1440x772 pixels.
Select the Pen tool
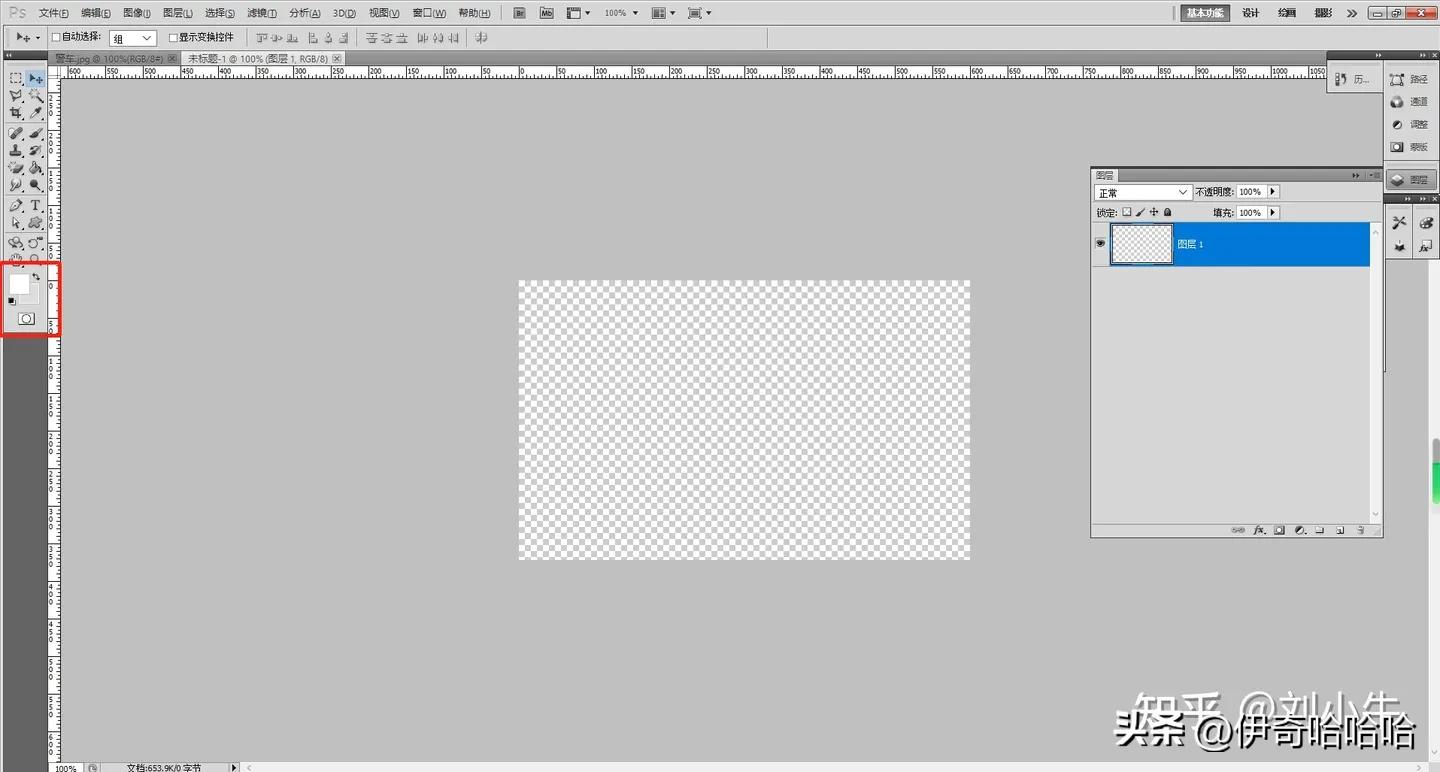click(x=15, y=205)
